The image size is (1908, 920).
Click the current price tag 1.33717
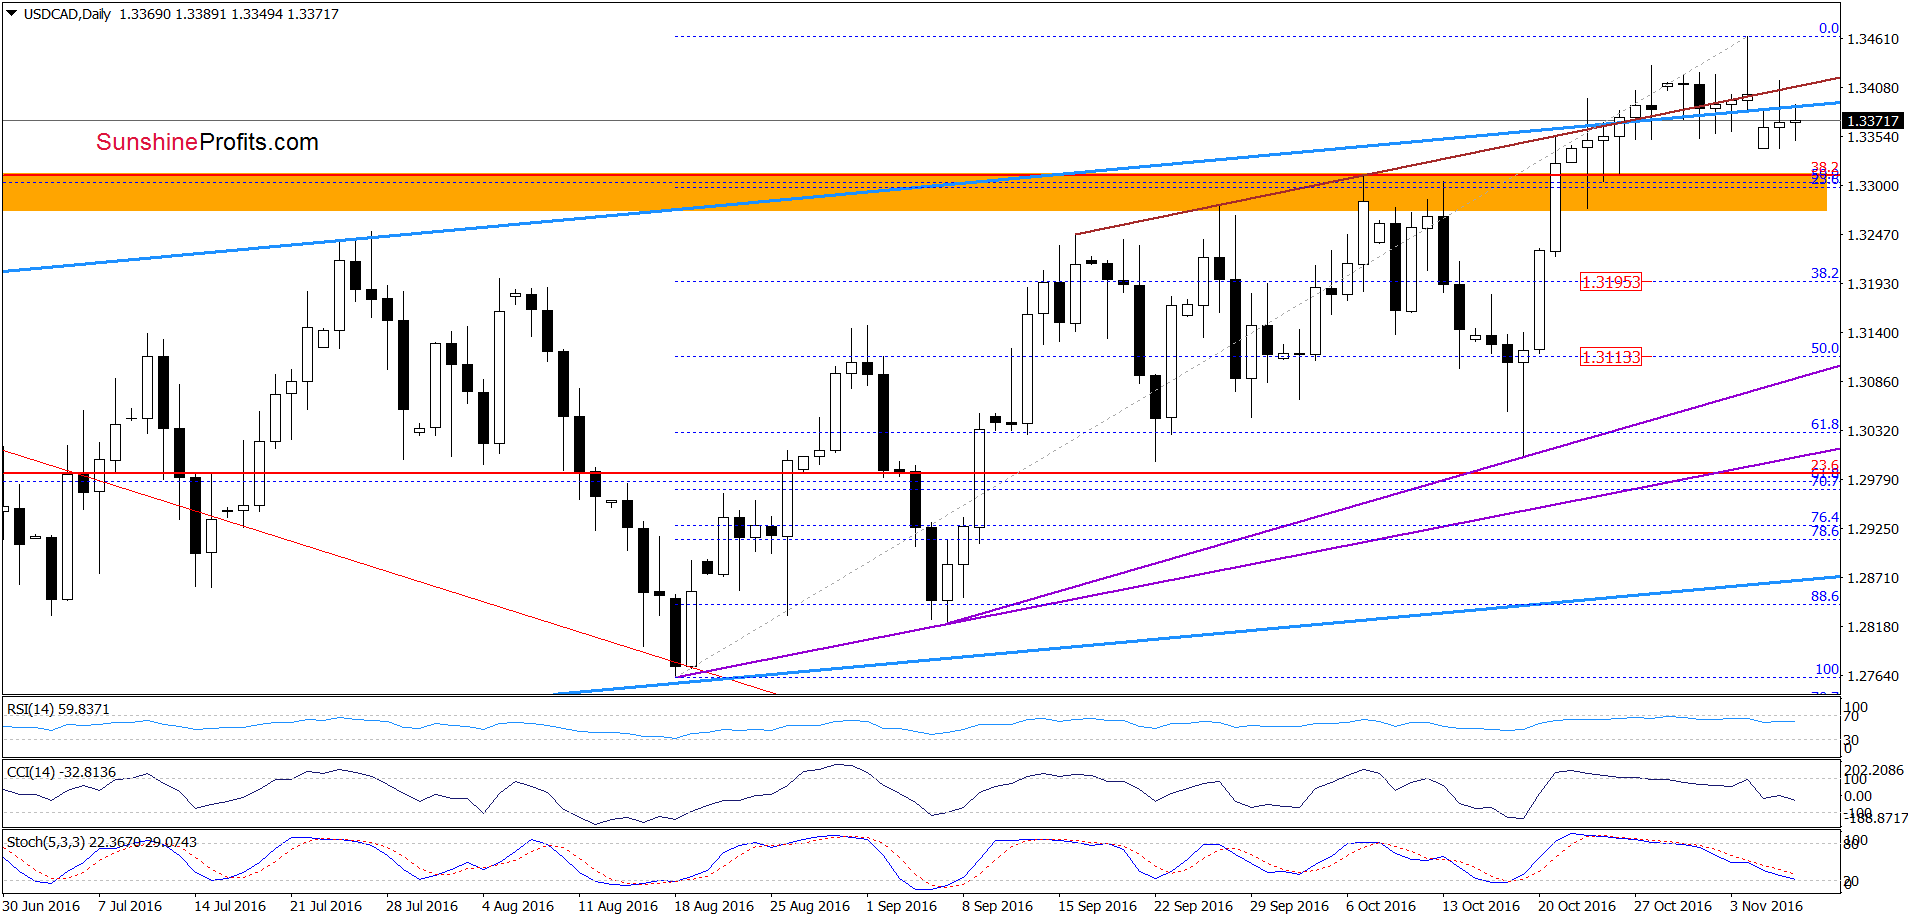[x=1873, y=121]
